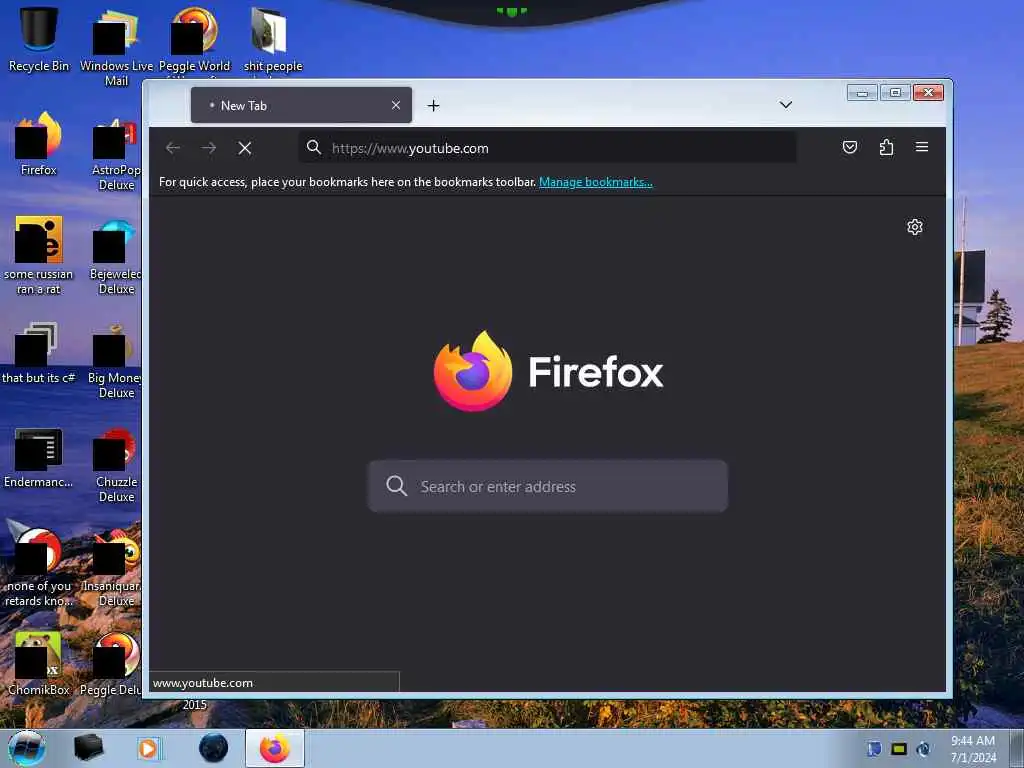Select the Bejeweled Deluxe desktop icon

pos(116,255)
